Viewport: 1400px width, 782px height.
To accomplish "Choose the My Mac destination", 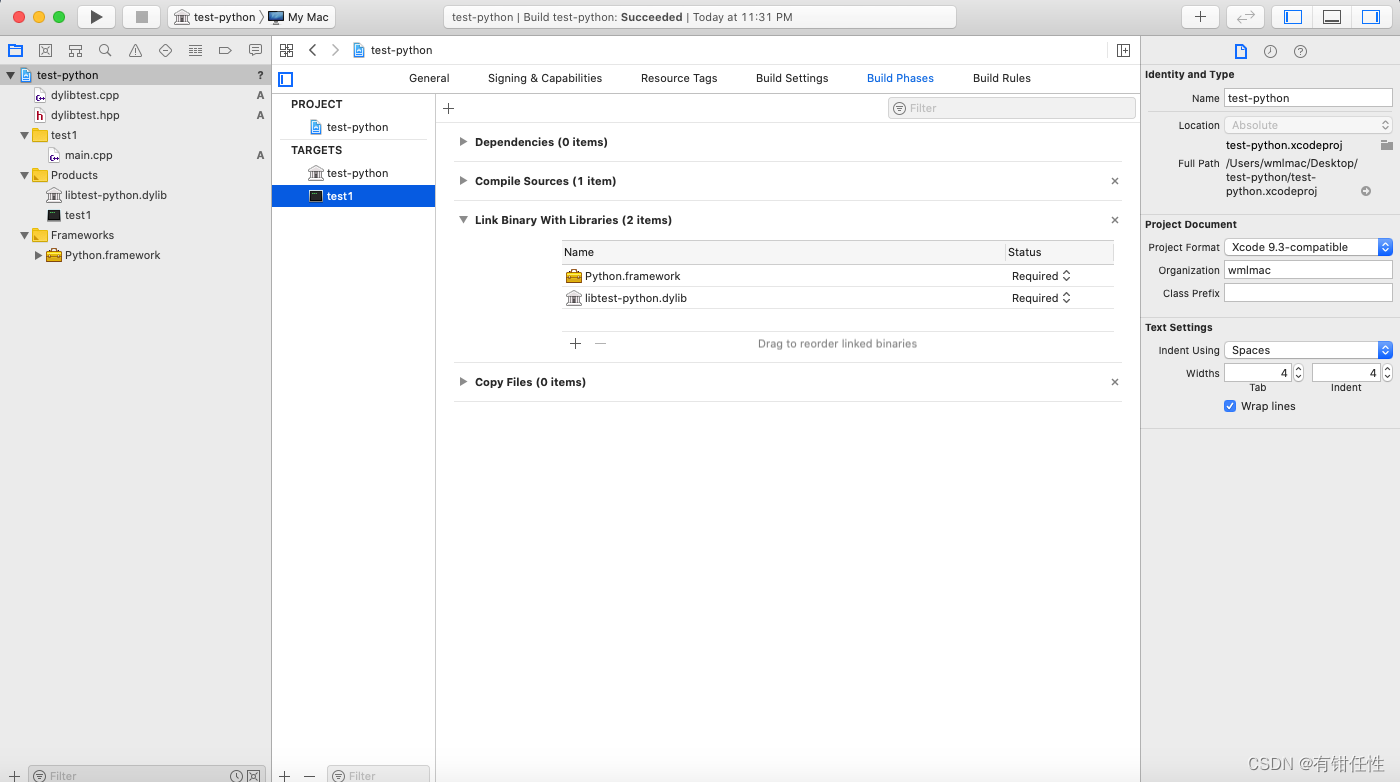I will [x=299, y=17].
